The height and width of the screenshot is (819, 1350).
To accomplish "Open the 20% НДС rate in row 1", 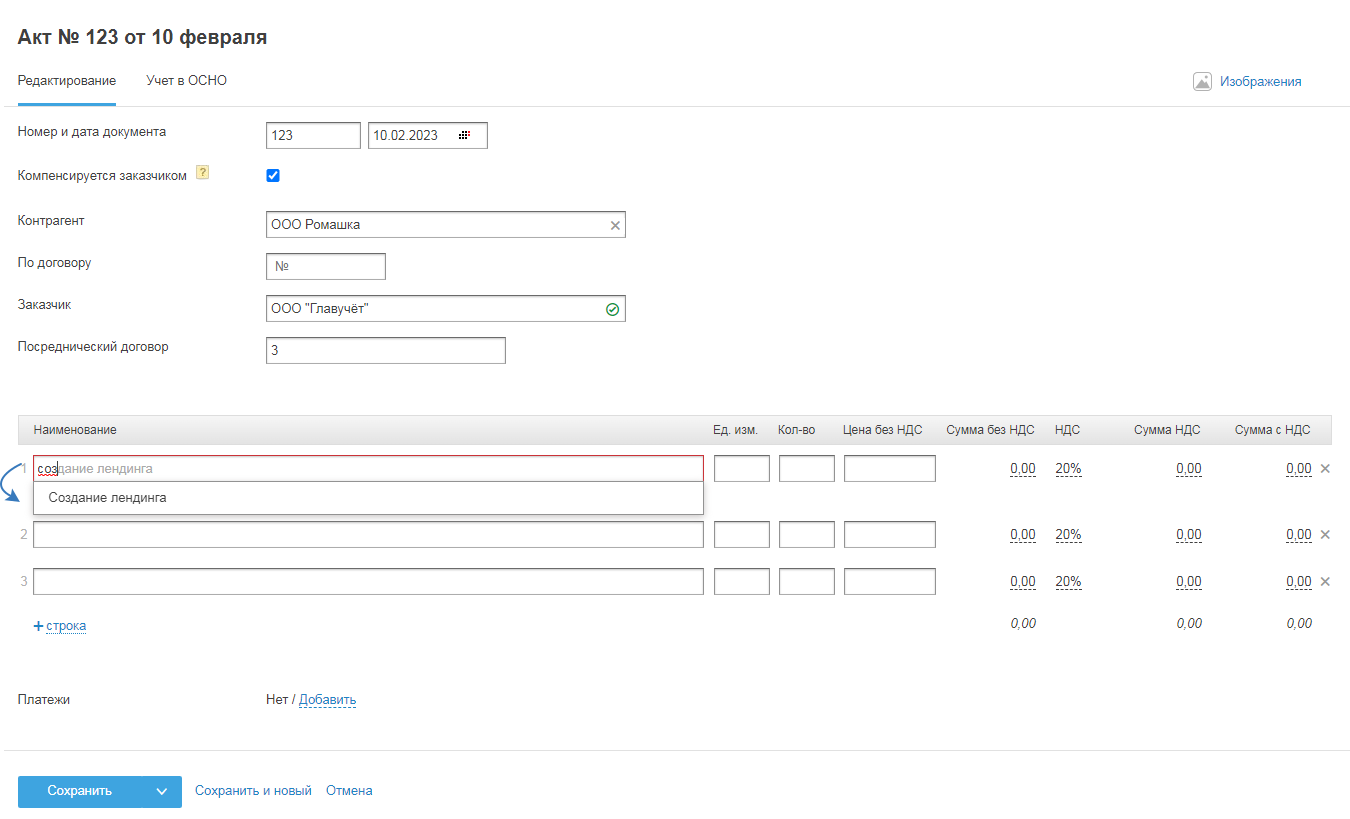I will point(1068,468).
